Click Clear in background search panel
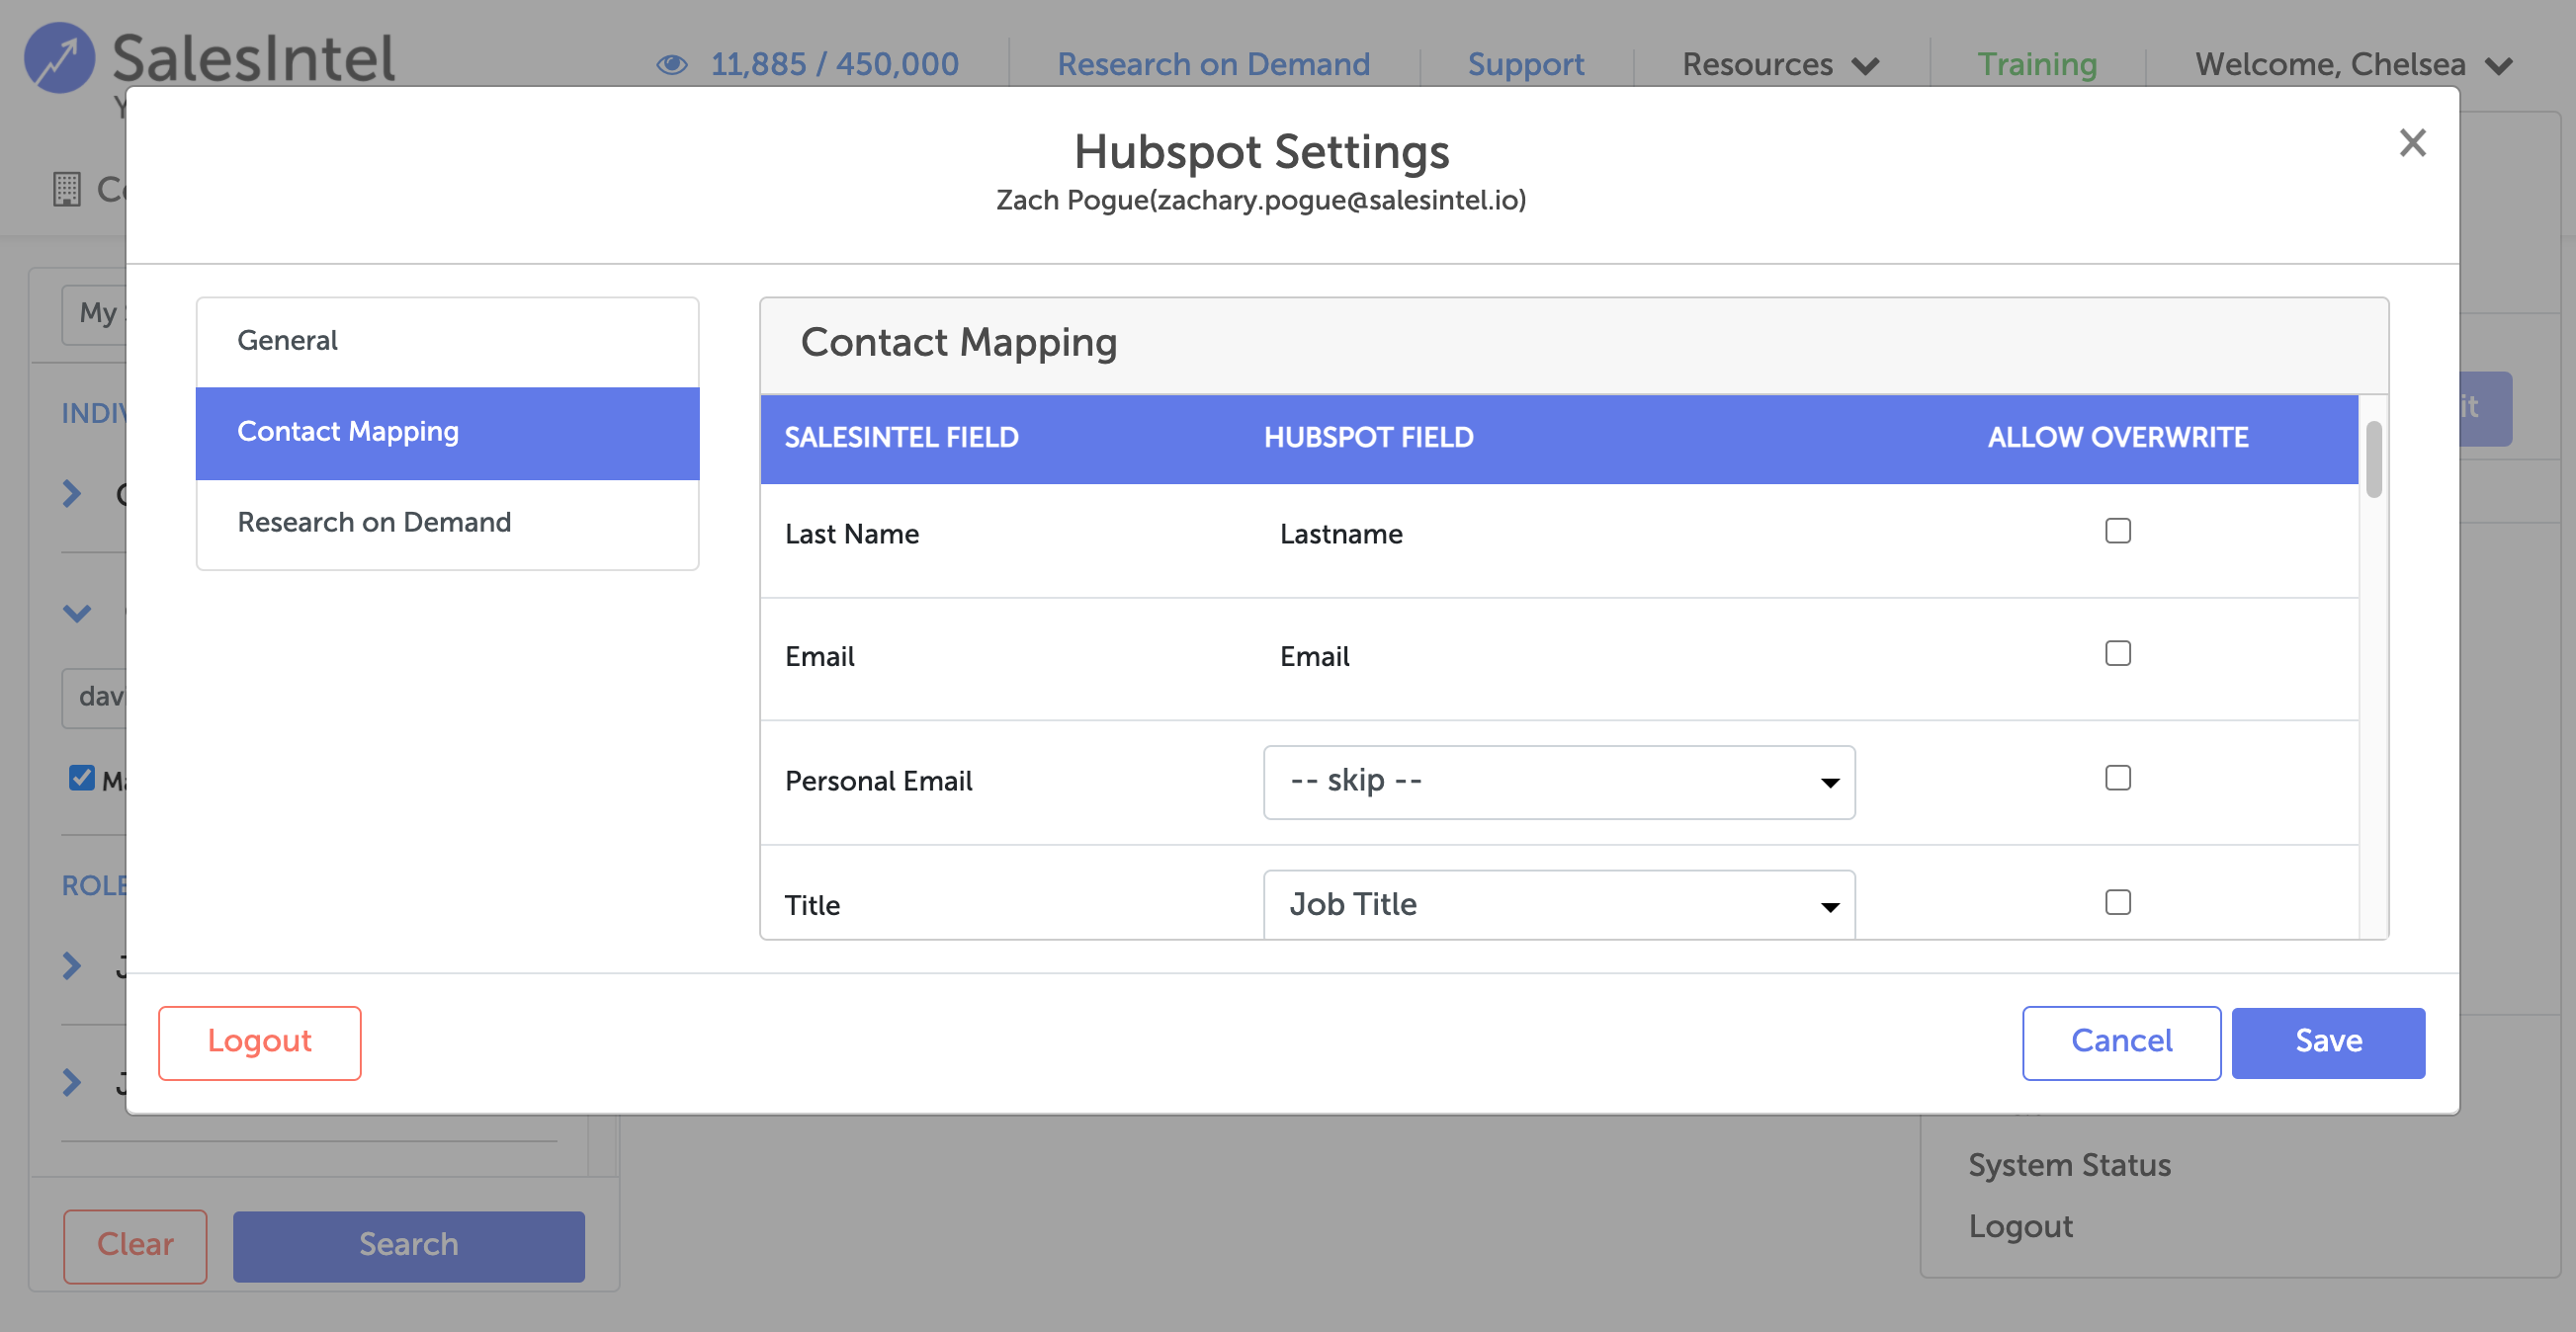The image size is (2576, 1332). pyautogui.click(x=135, y=1245)
